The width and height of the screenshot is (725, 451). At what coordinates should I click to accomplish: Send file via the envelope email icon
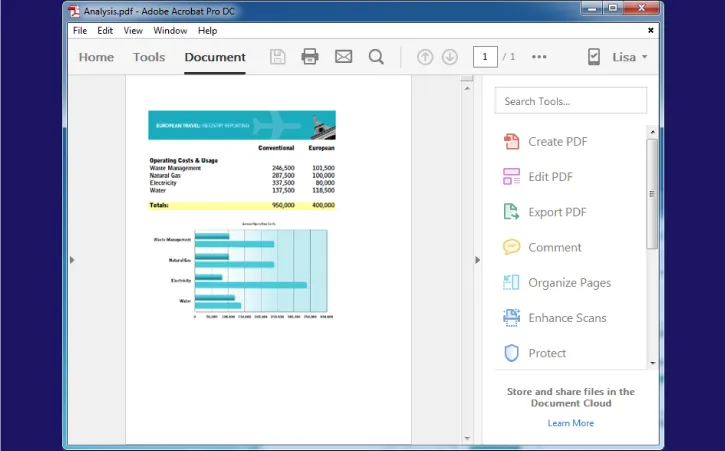(344, 57)
